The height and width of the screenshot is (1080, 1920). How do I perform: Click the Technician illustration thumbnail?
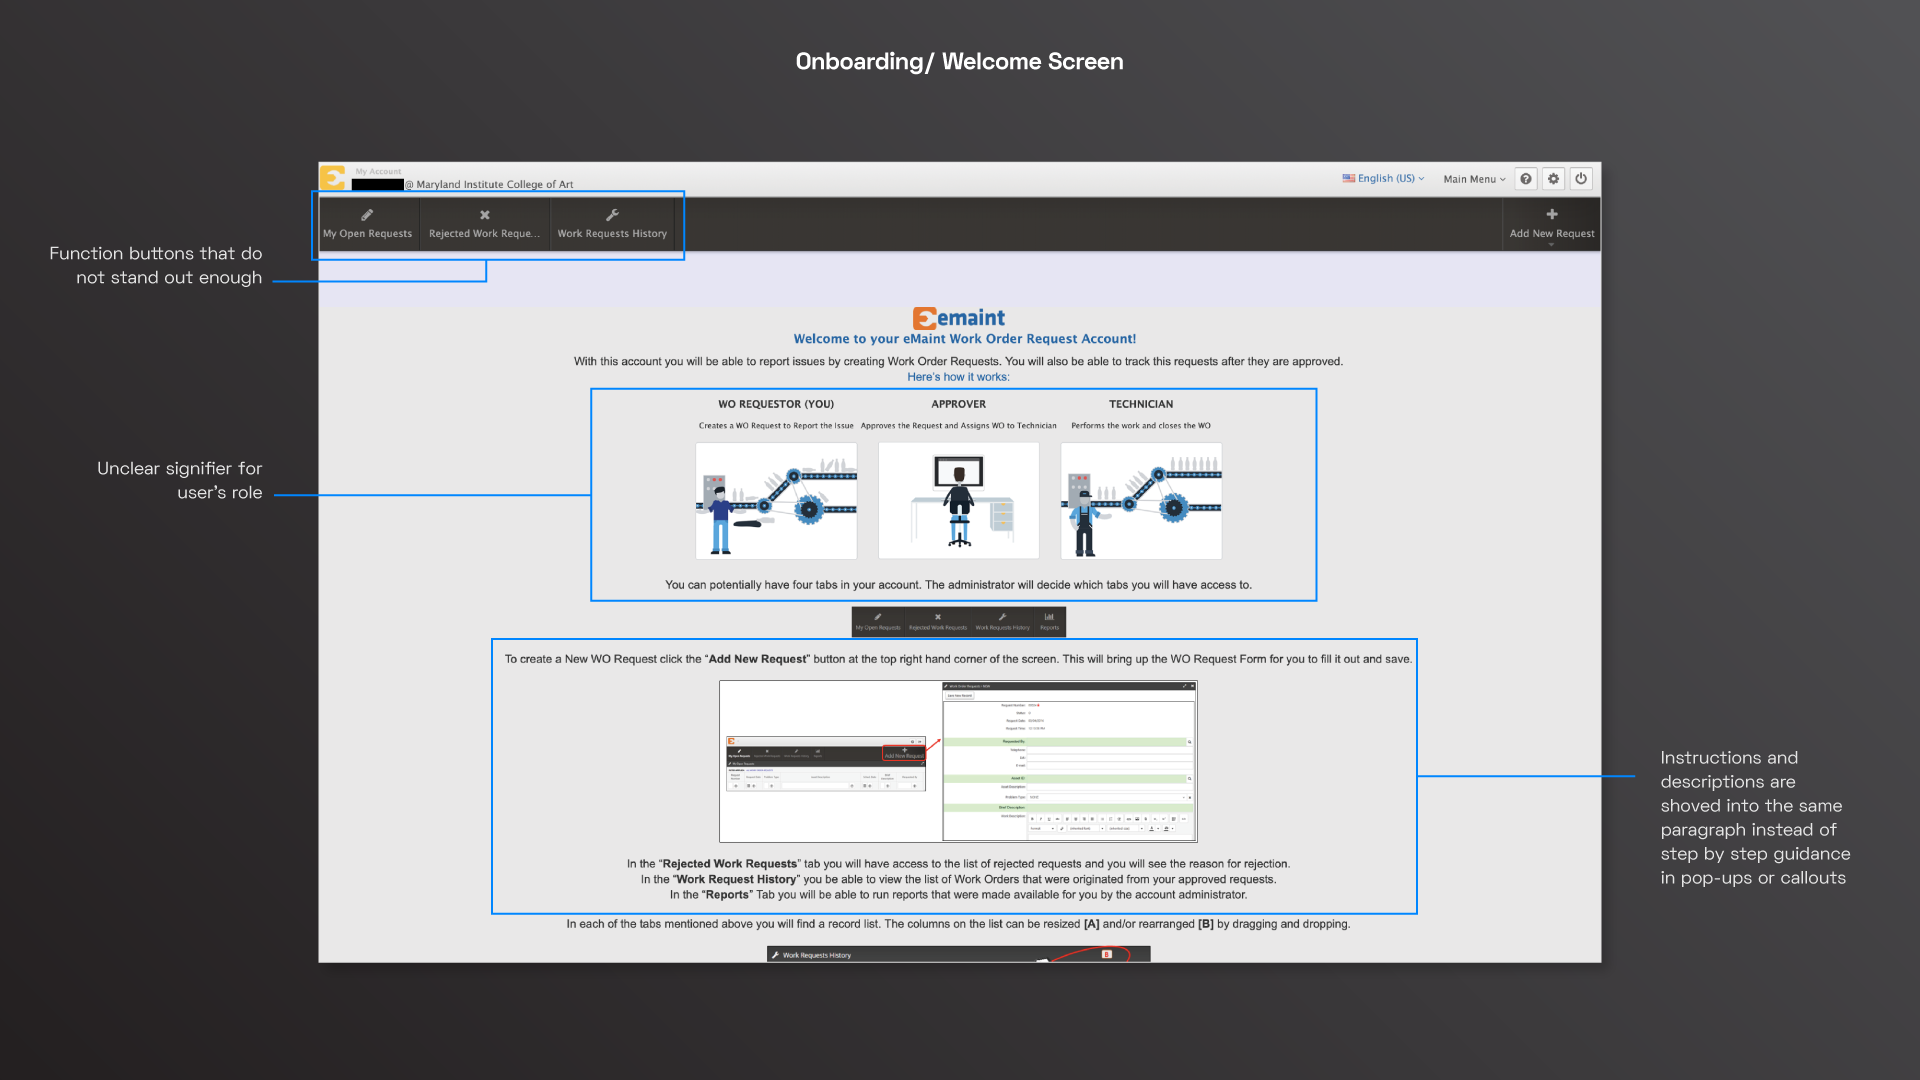pyautogui.click(x=1141, y=501)
